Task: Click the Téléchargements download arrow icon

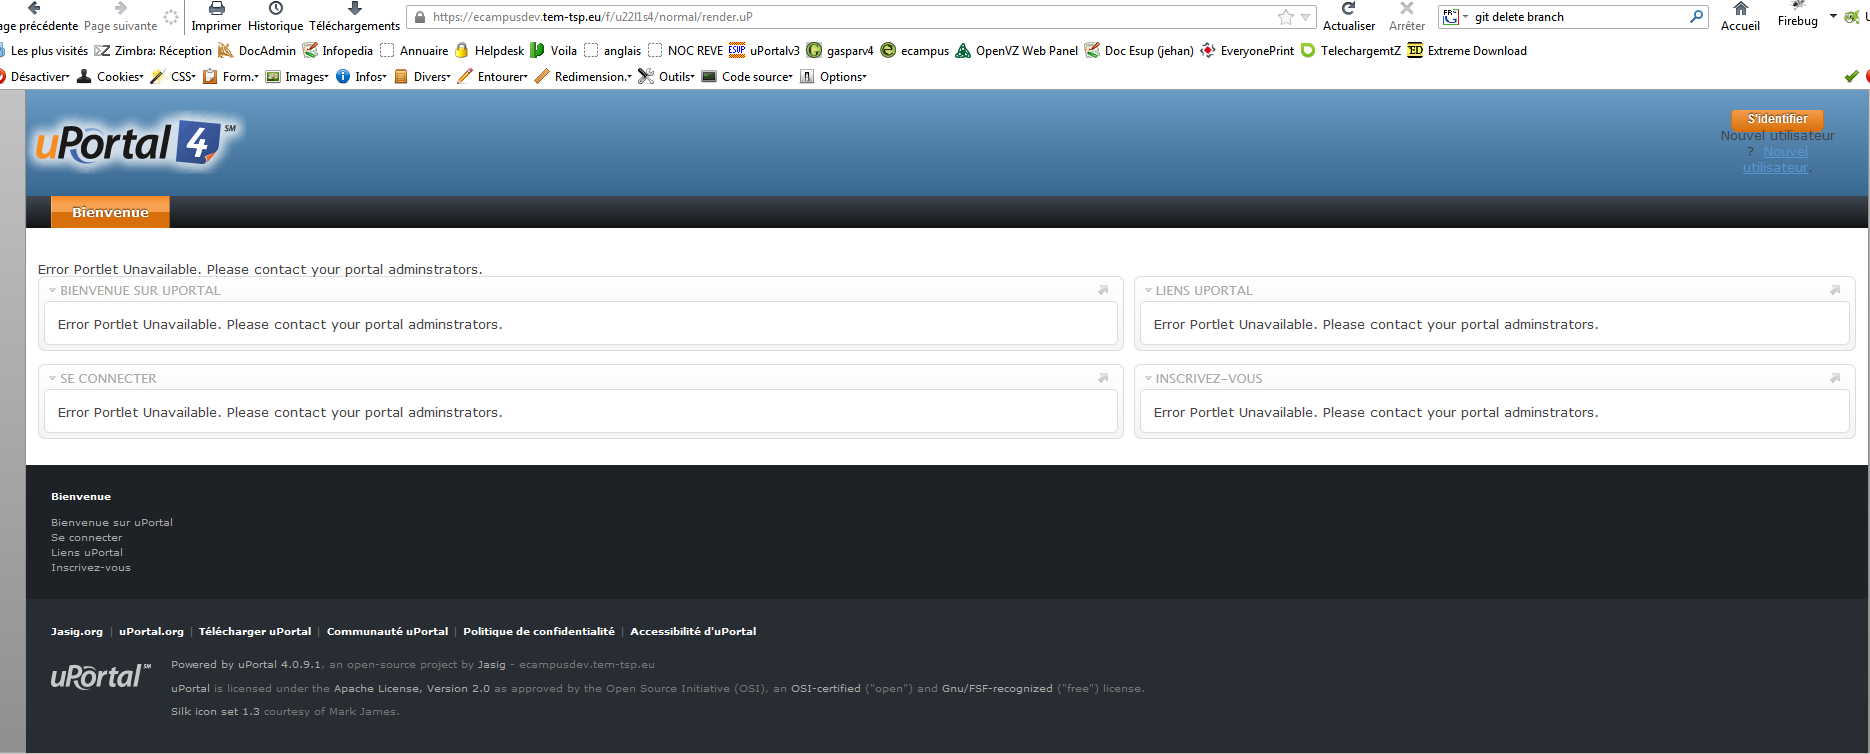Action: 354,9
